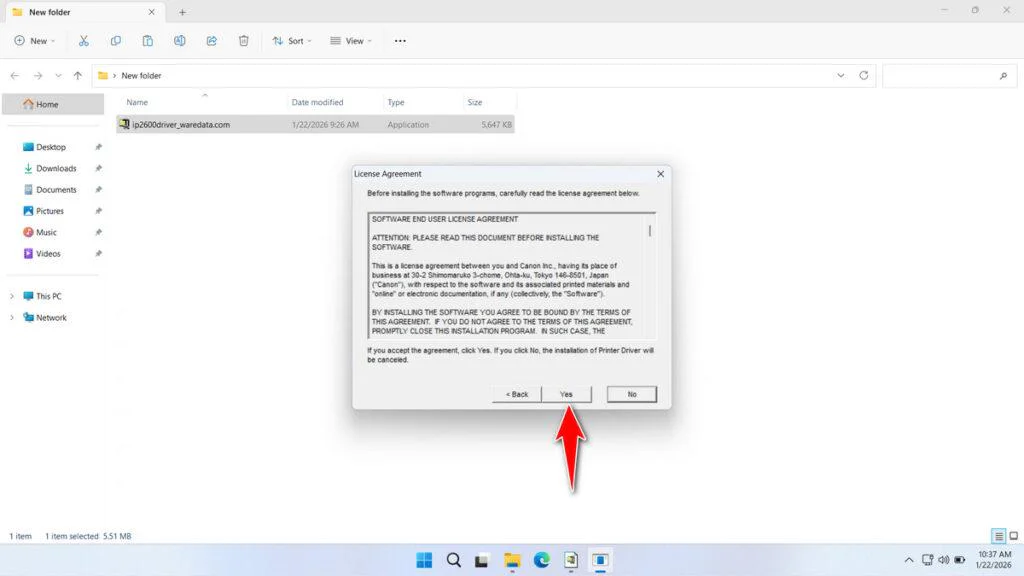
Task: Open the Sort options dropdown
Action: 292,41
